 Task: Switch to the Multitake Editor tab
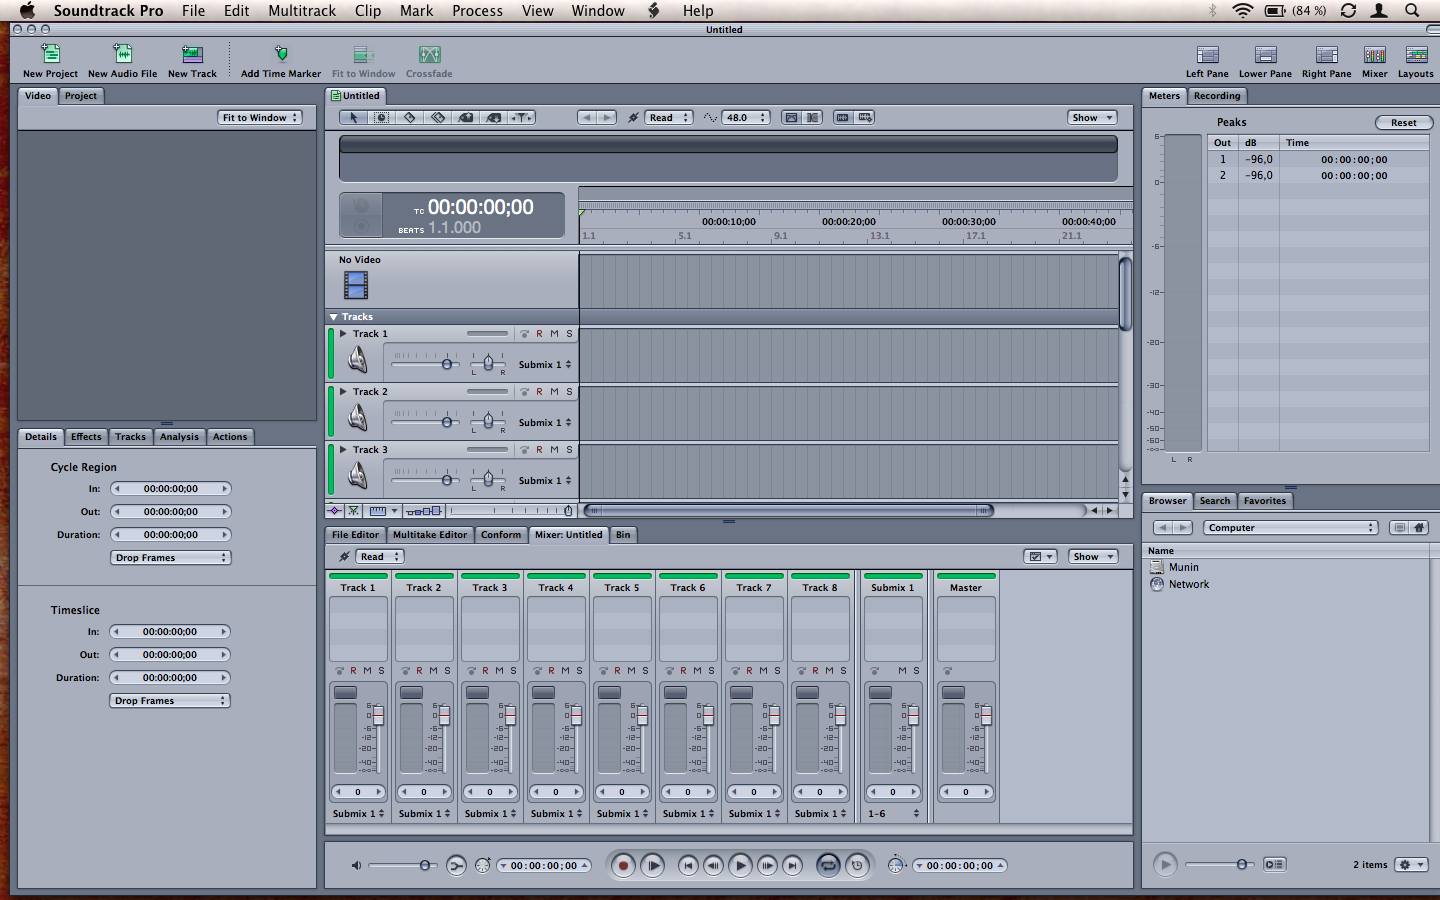click(x=430, y=535)
